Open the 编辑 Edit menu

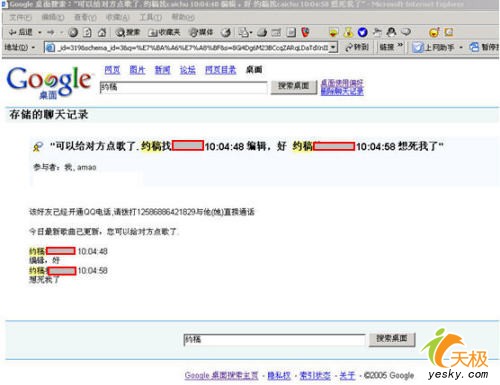[x=53, y=17]
